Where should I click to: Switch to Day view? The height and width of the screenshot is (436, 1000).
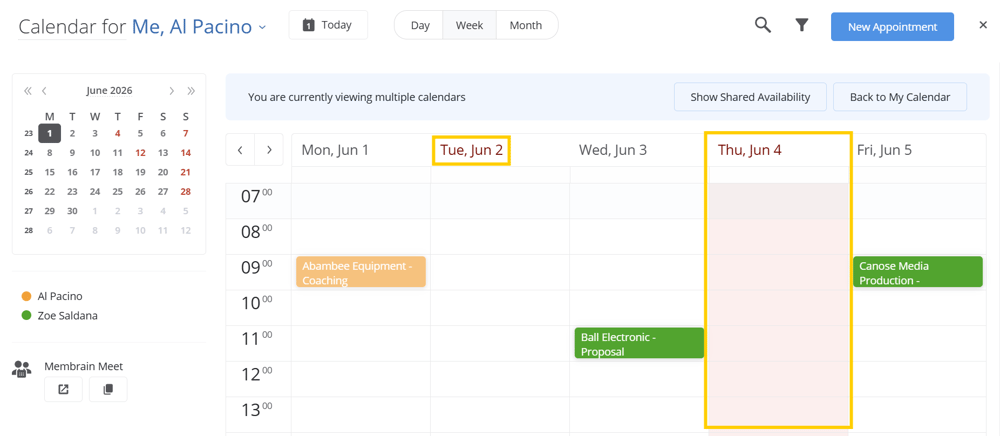(420, 25)
